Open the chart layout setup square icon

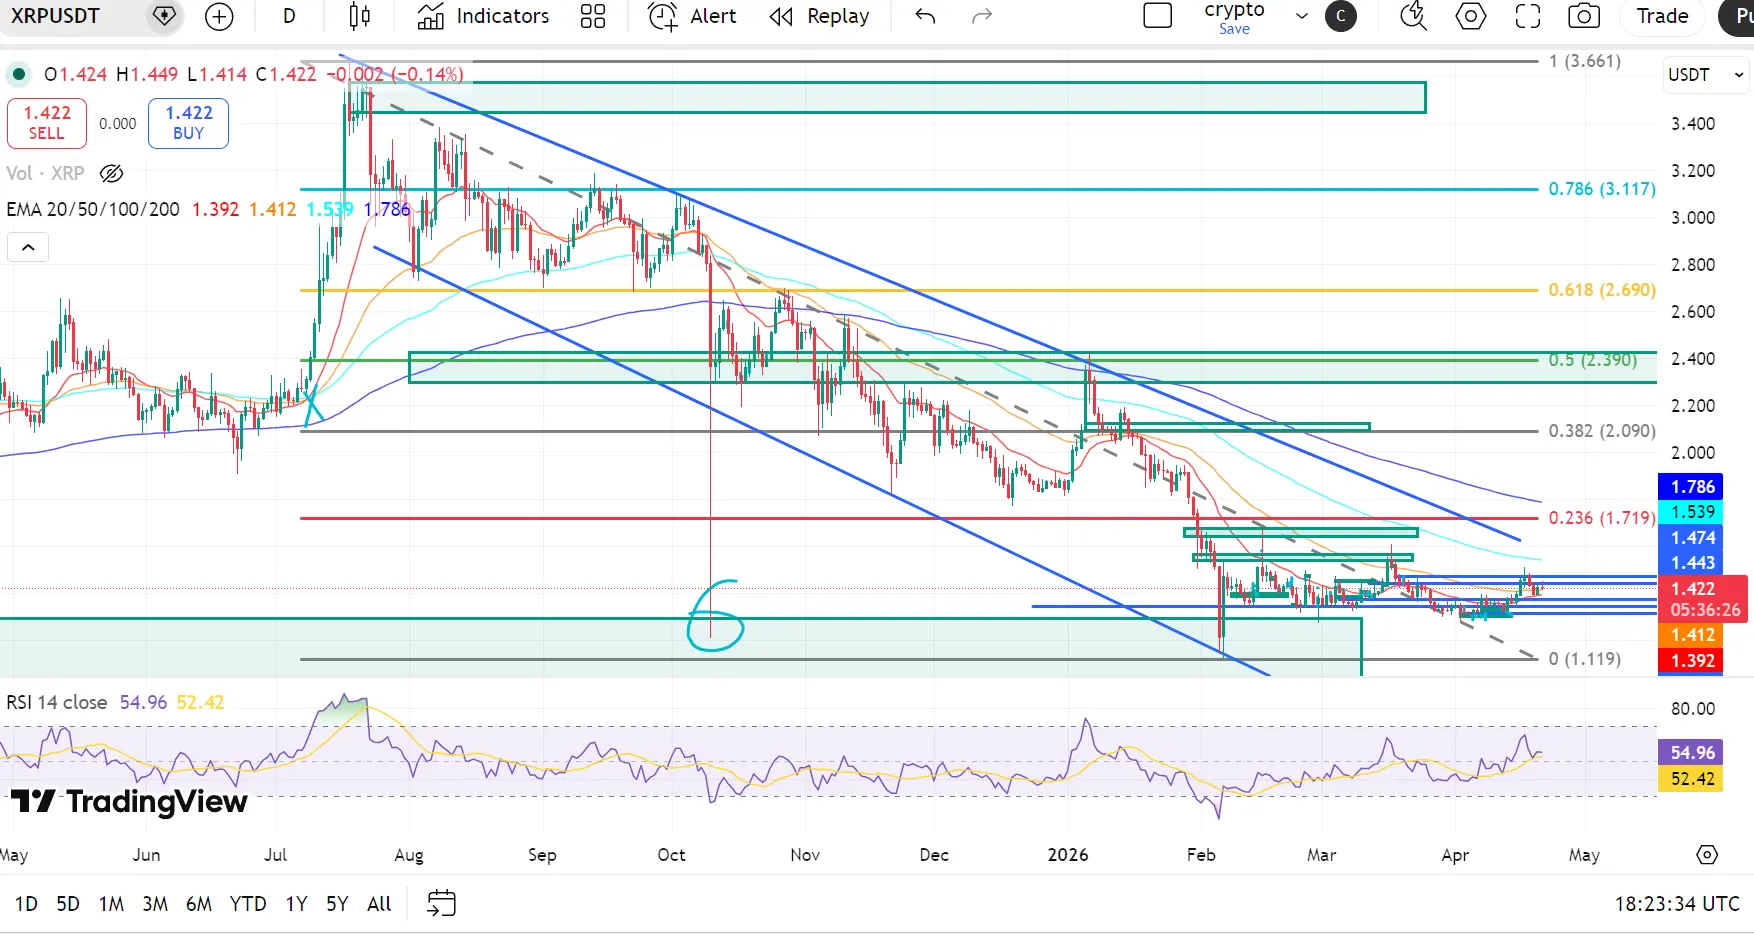coord(1157,16)
